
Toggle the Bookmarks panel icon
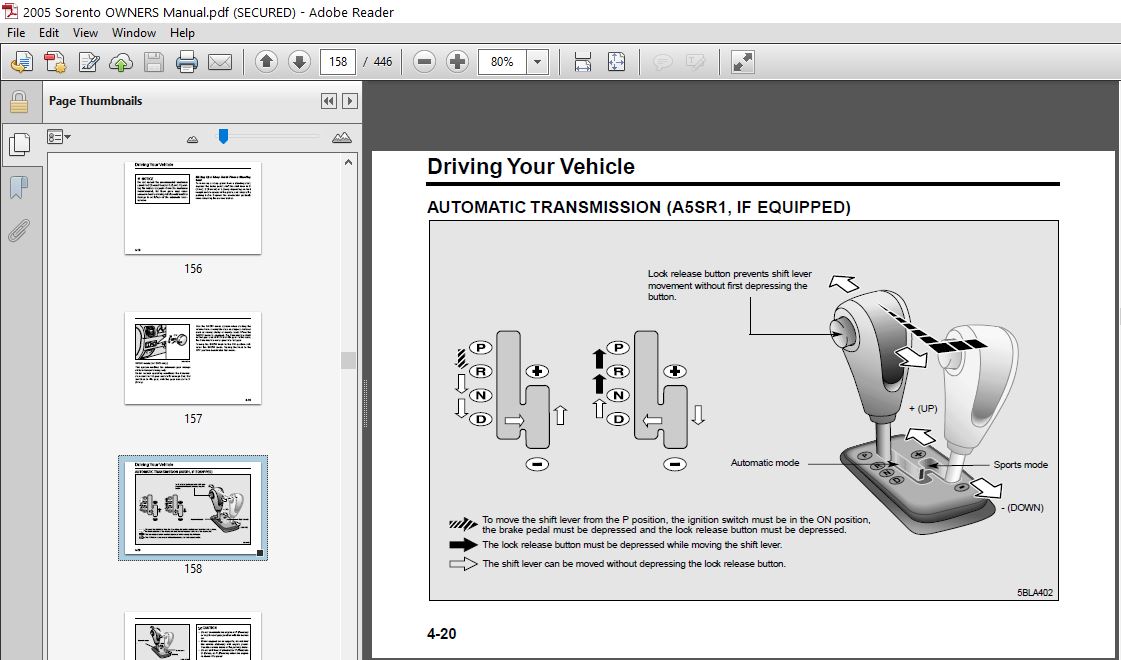click(19, 187)
